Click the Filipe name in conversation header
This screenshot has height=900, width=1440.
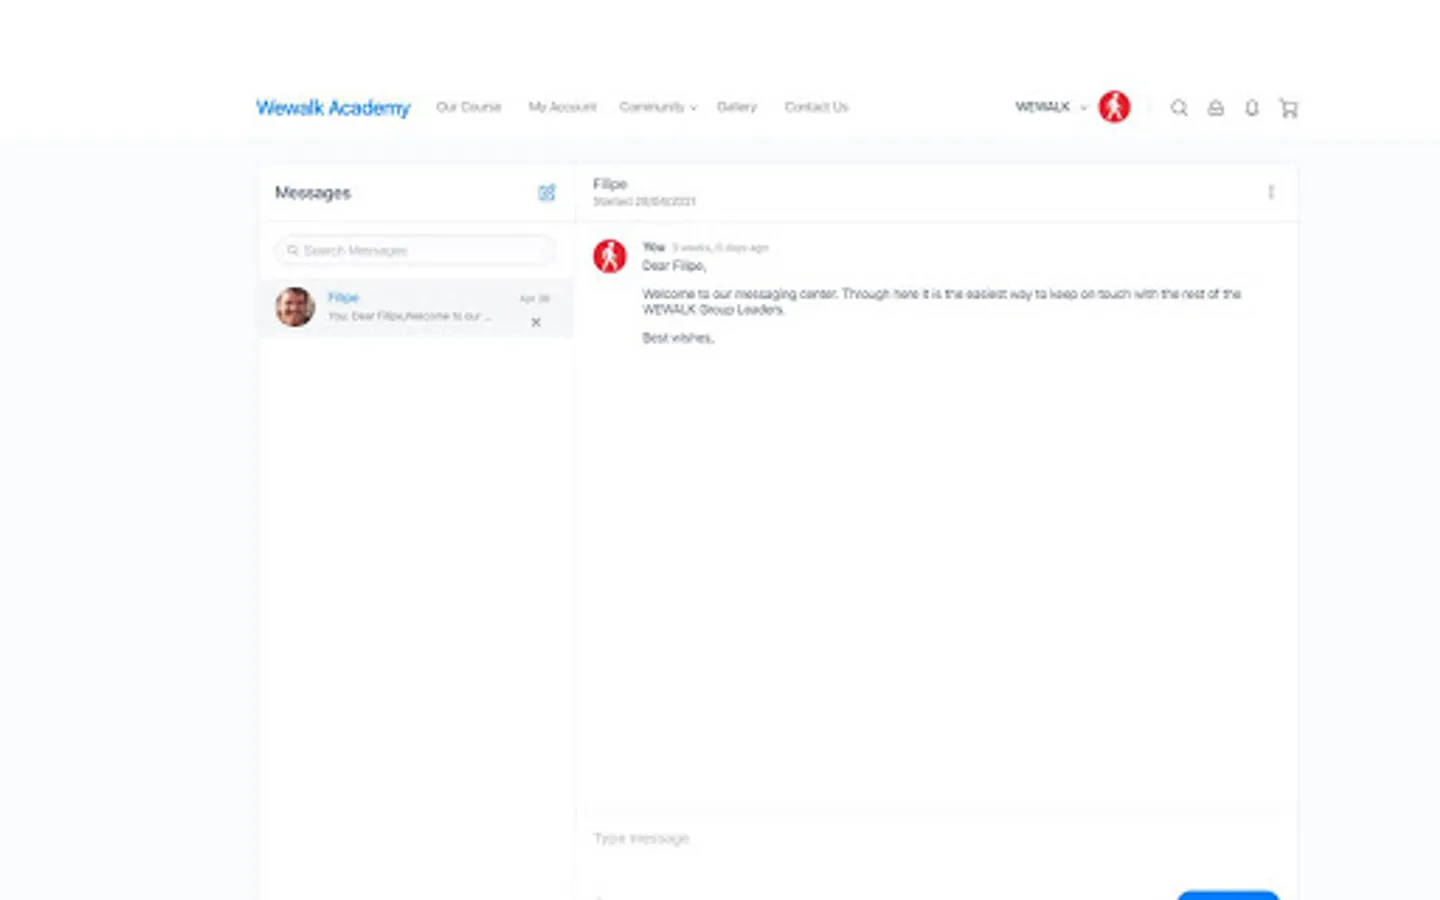pyautogui.click(x=610, y=184)
